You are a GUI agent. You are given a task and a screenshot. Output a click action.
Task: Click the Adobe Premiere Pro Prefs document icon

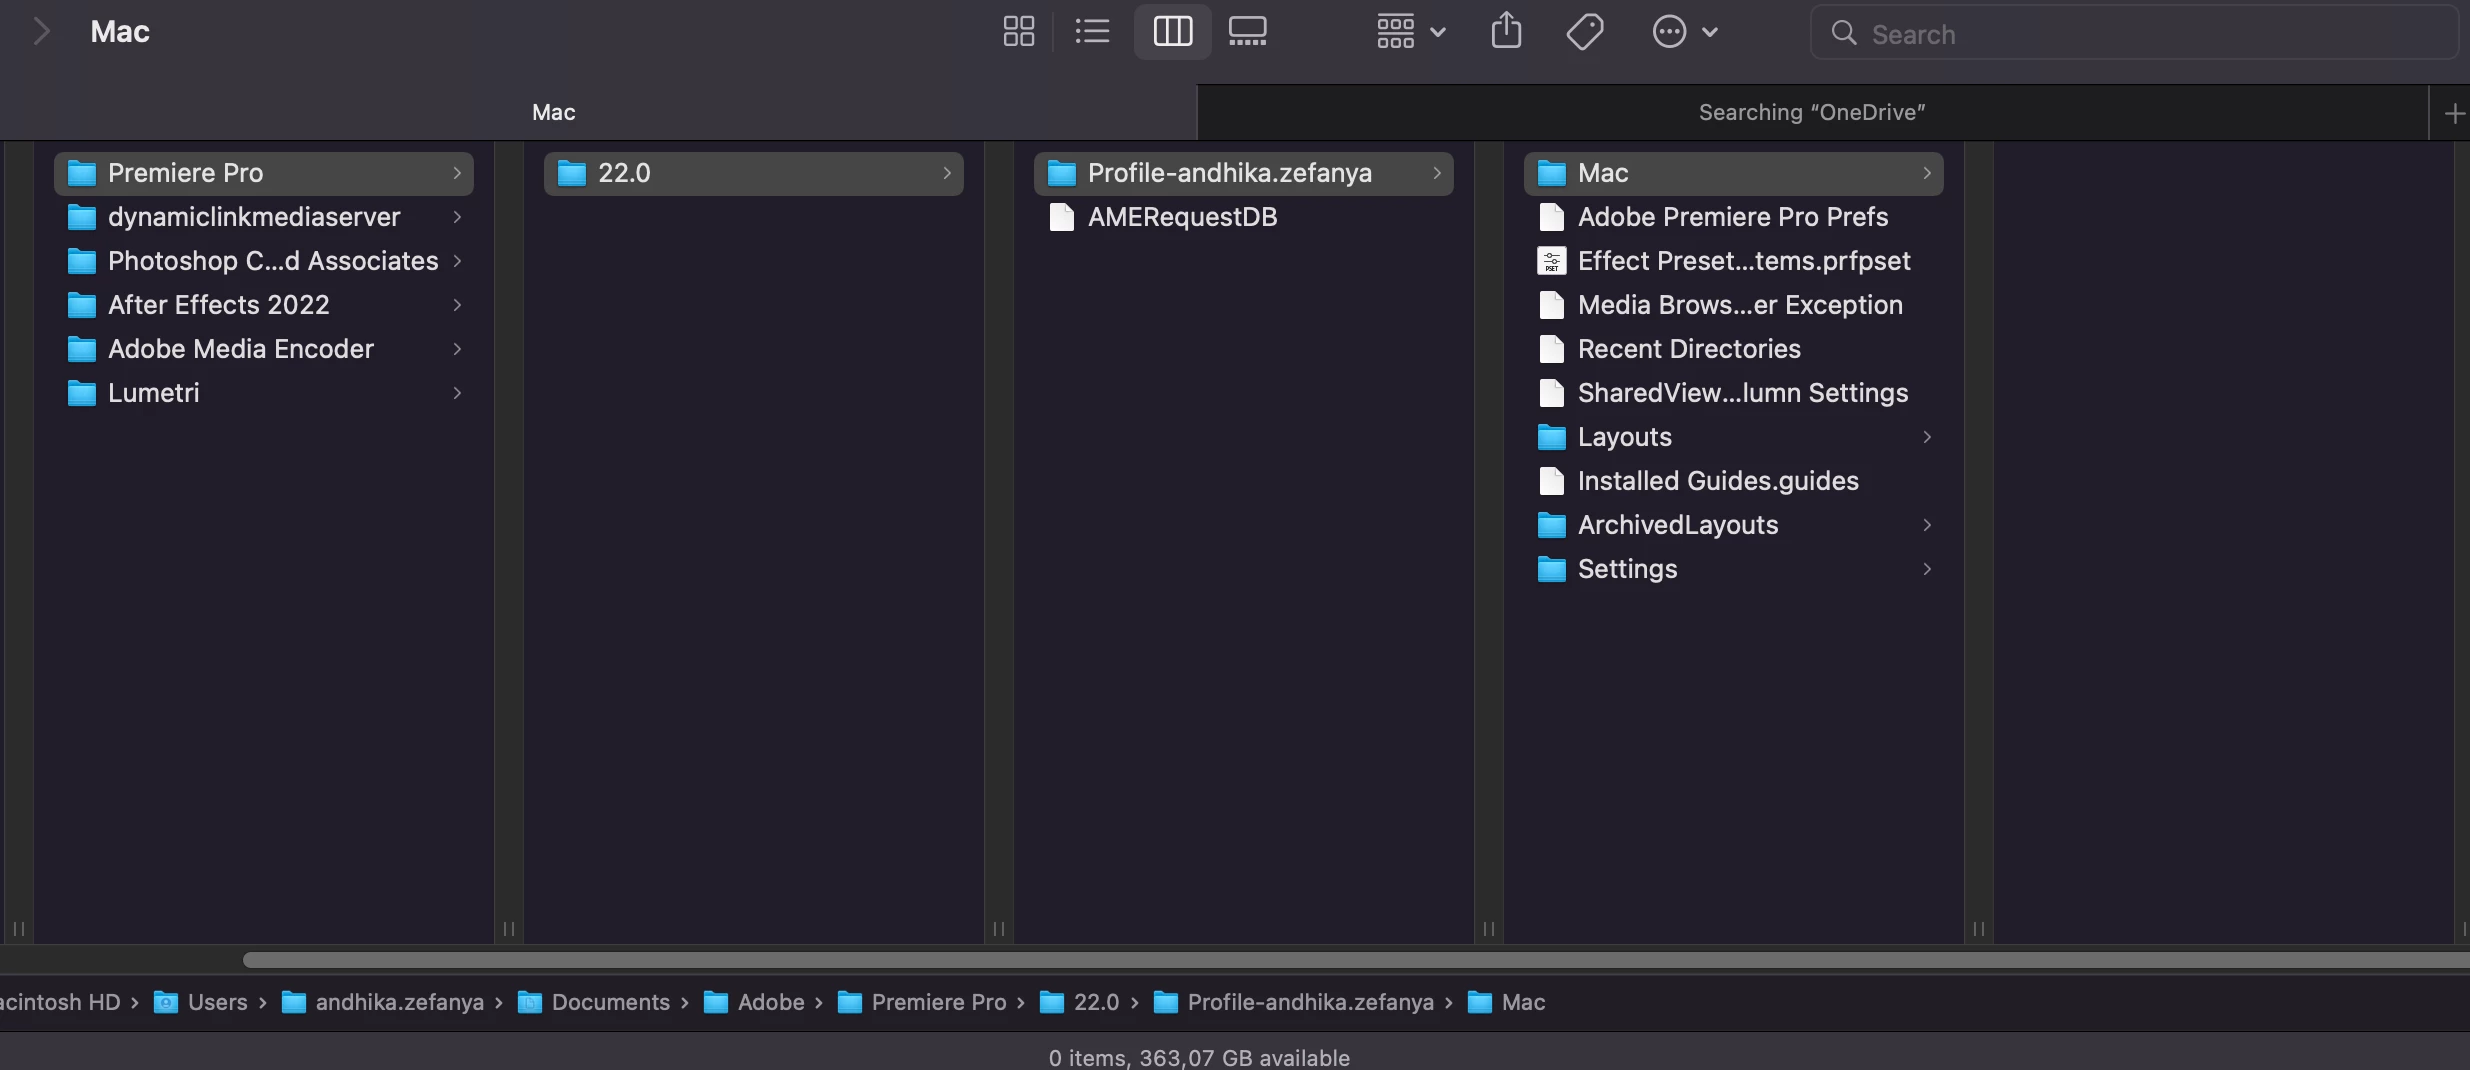coord(1551,217)
